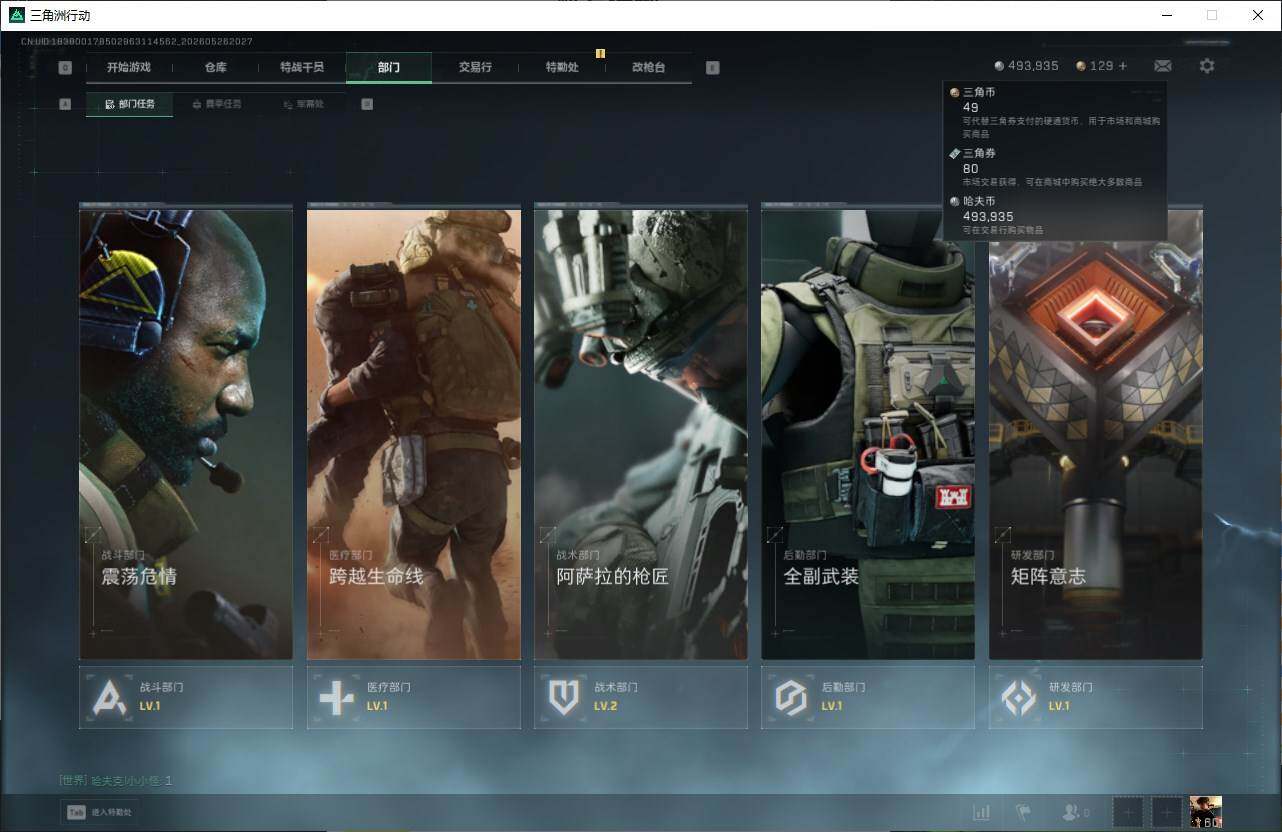Click the 三角券 heading in the currency tooltip
The width and height of the screenshot is (1282, 832).
[x=979, y=154]
